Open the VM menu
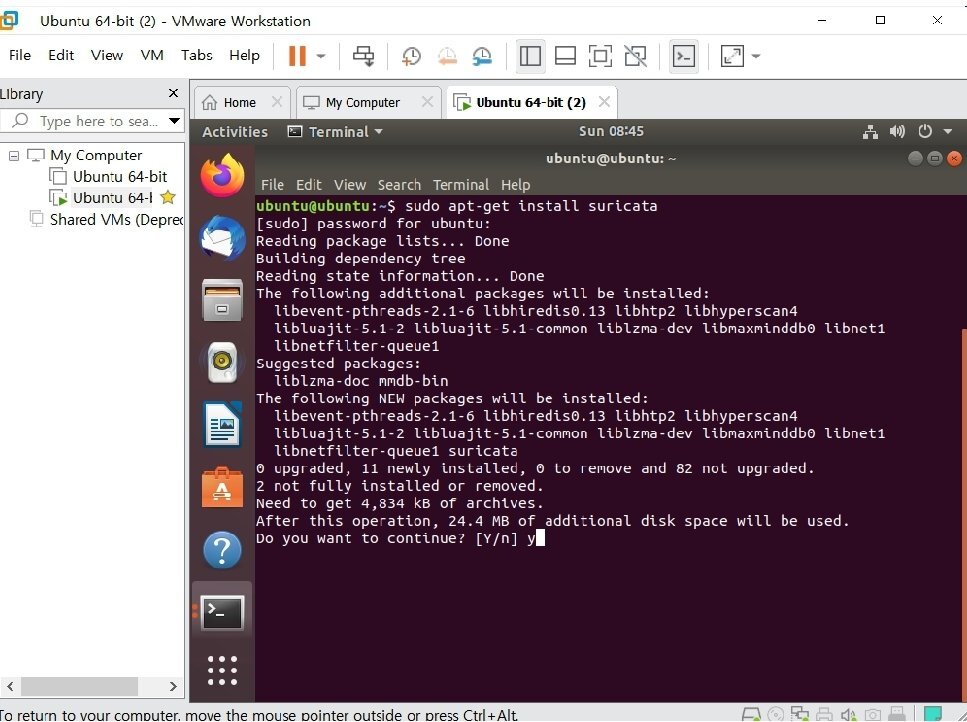The image size is (967, 722). pos(152,55)
